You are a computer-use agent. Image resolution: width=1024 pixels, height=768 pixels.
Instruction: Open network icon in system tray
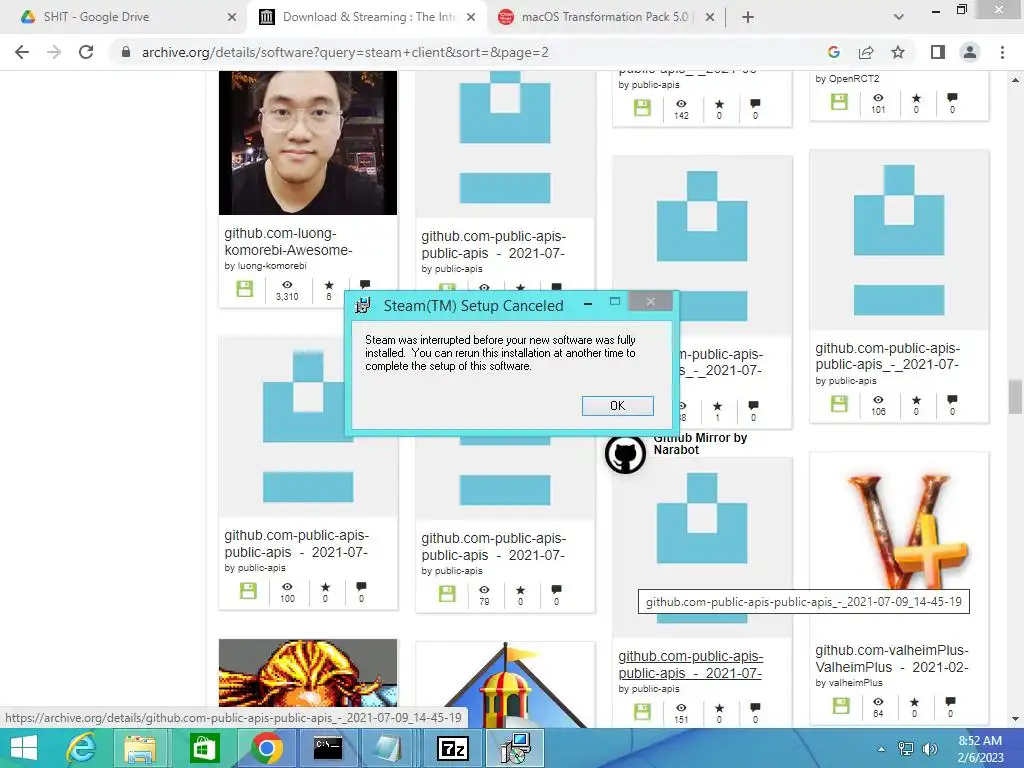906,749
